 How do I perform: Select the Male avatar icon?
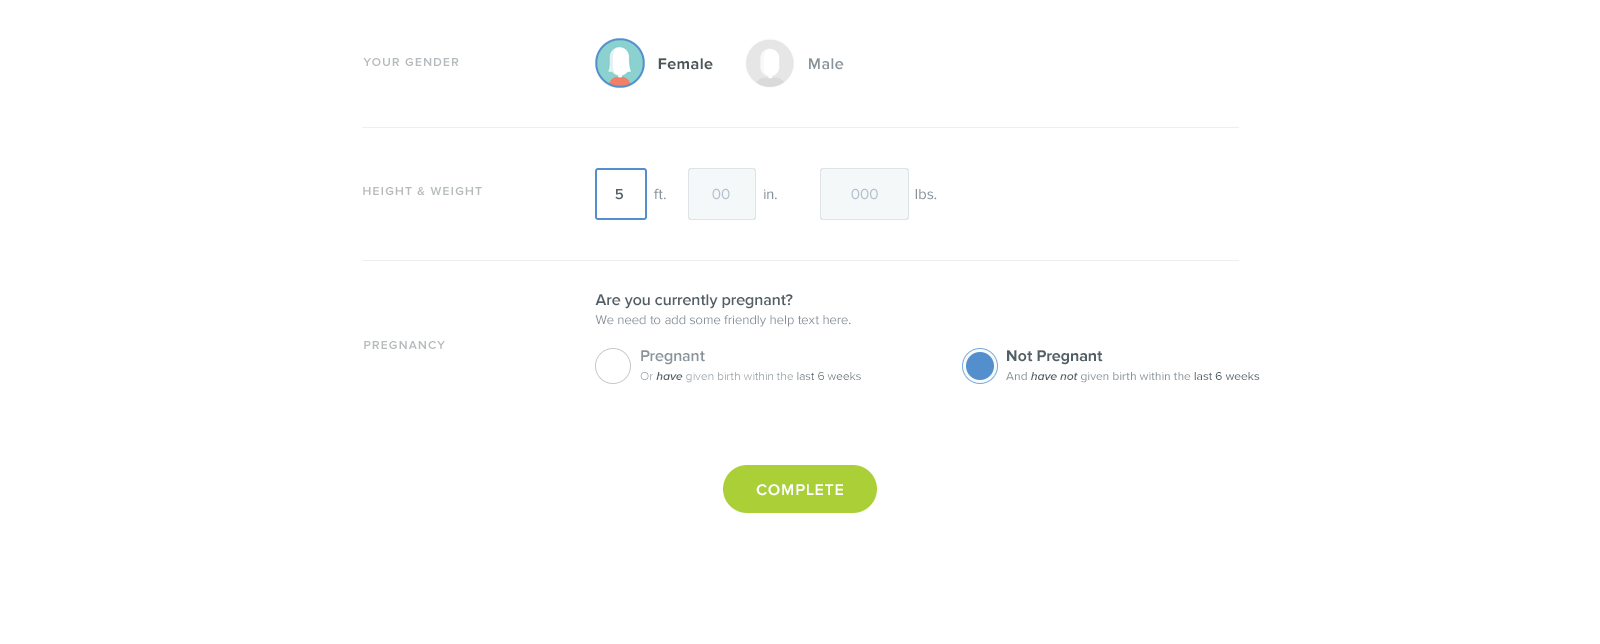(x=770, y=63)
